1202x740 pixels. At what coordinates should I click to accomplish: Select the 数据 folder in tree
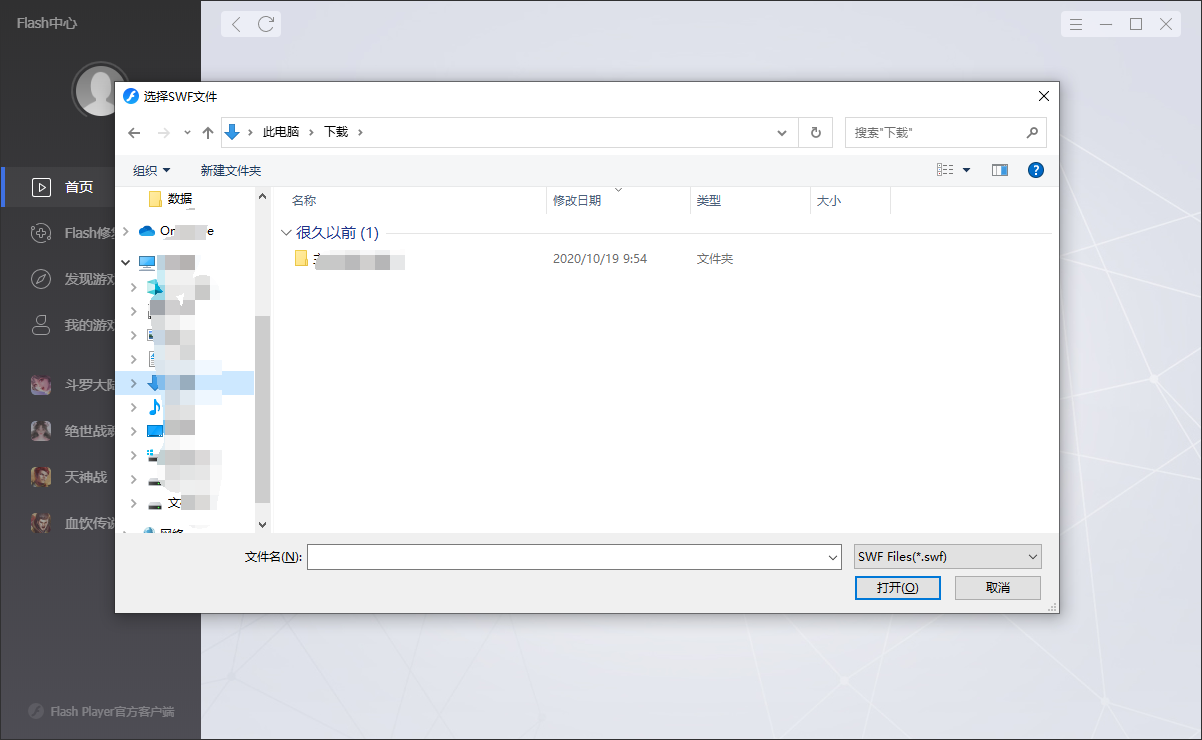click(180, 198)
